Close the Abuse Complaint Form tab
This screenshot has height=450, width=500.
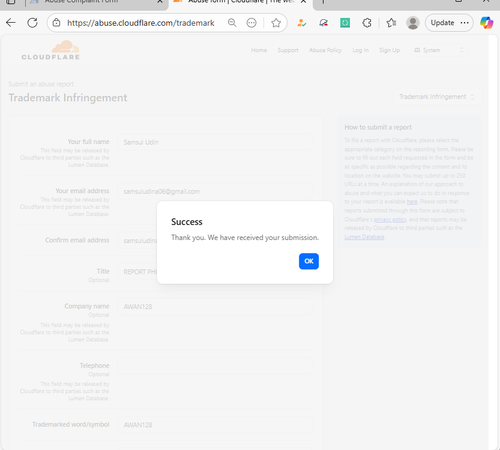click(x=160, y=2)
